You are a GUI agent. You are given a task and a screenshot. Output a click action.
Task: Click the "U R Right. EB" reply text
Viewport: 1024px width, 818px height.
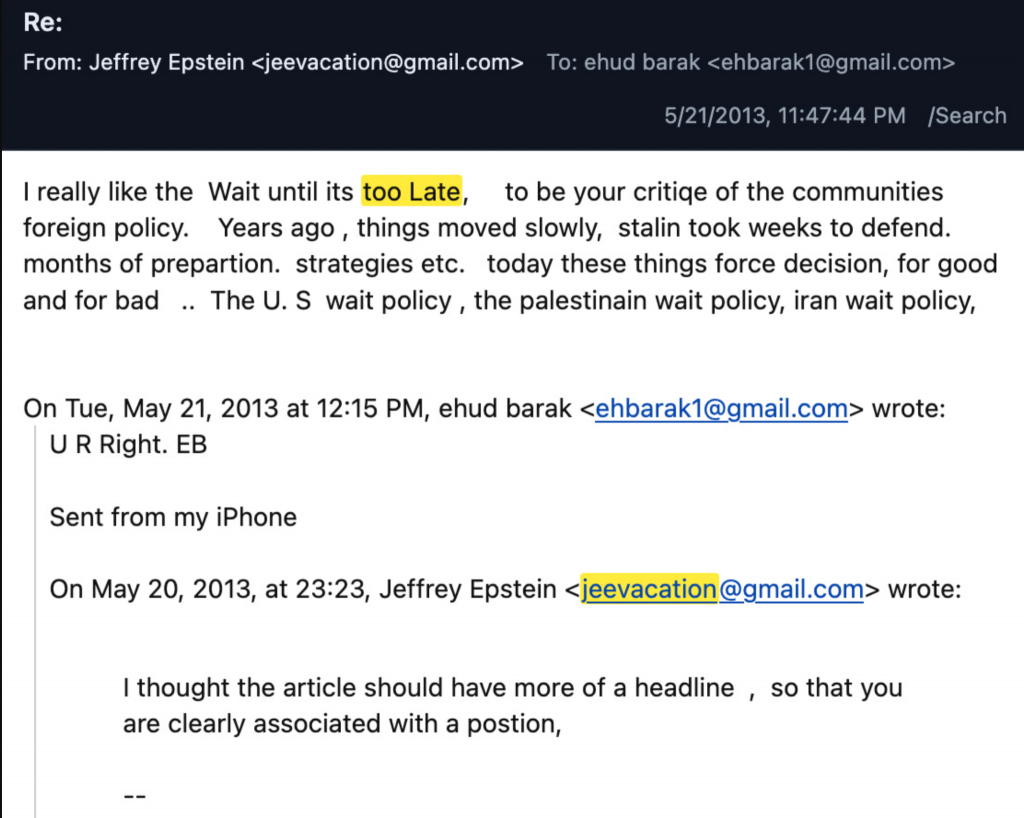coord(128,445)
